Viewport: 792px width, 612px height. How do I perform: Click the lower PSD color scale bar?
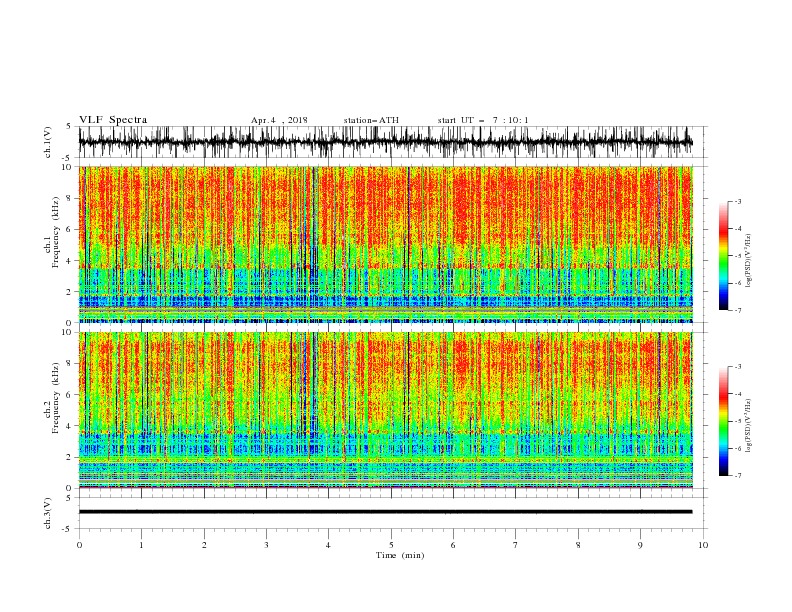(723, 421)
